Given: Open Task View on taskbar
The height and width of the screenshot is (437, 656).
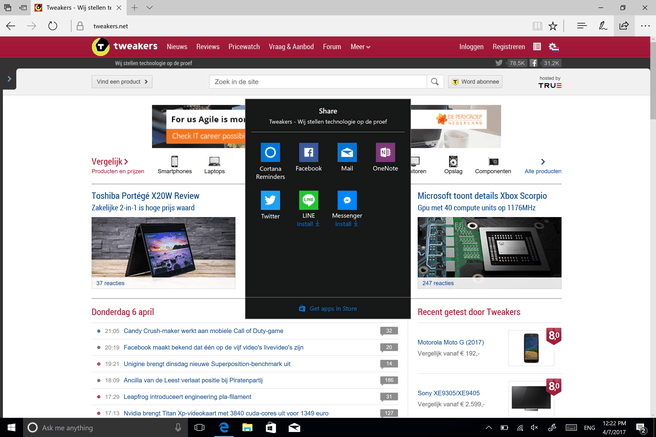Looking at the screenshot, I should point(200,427).
